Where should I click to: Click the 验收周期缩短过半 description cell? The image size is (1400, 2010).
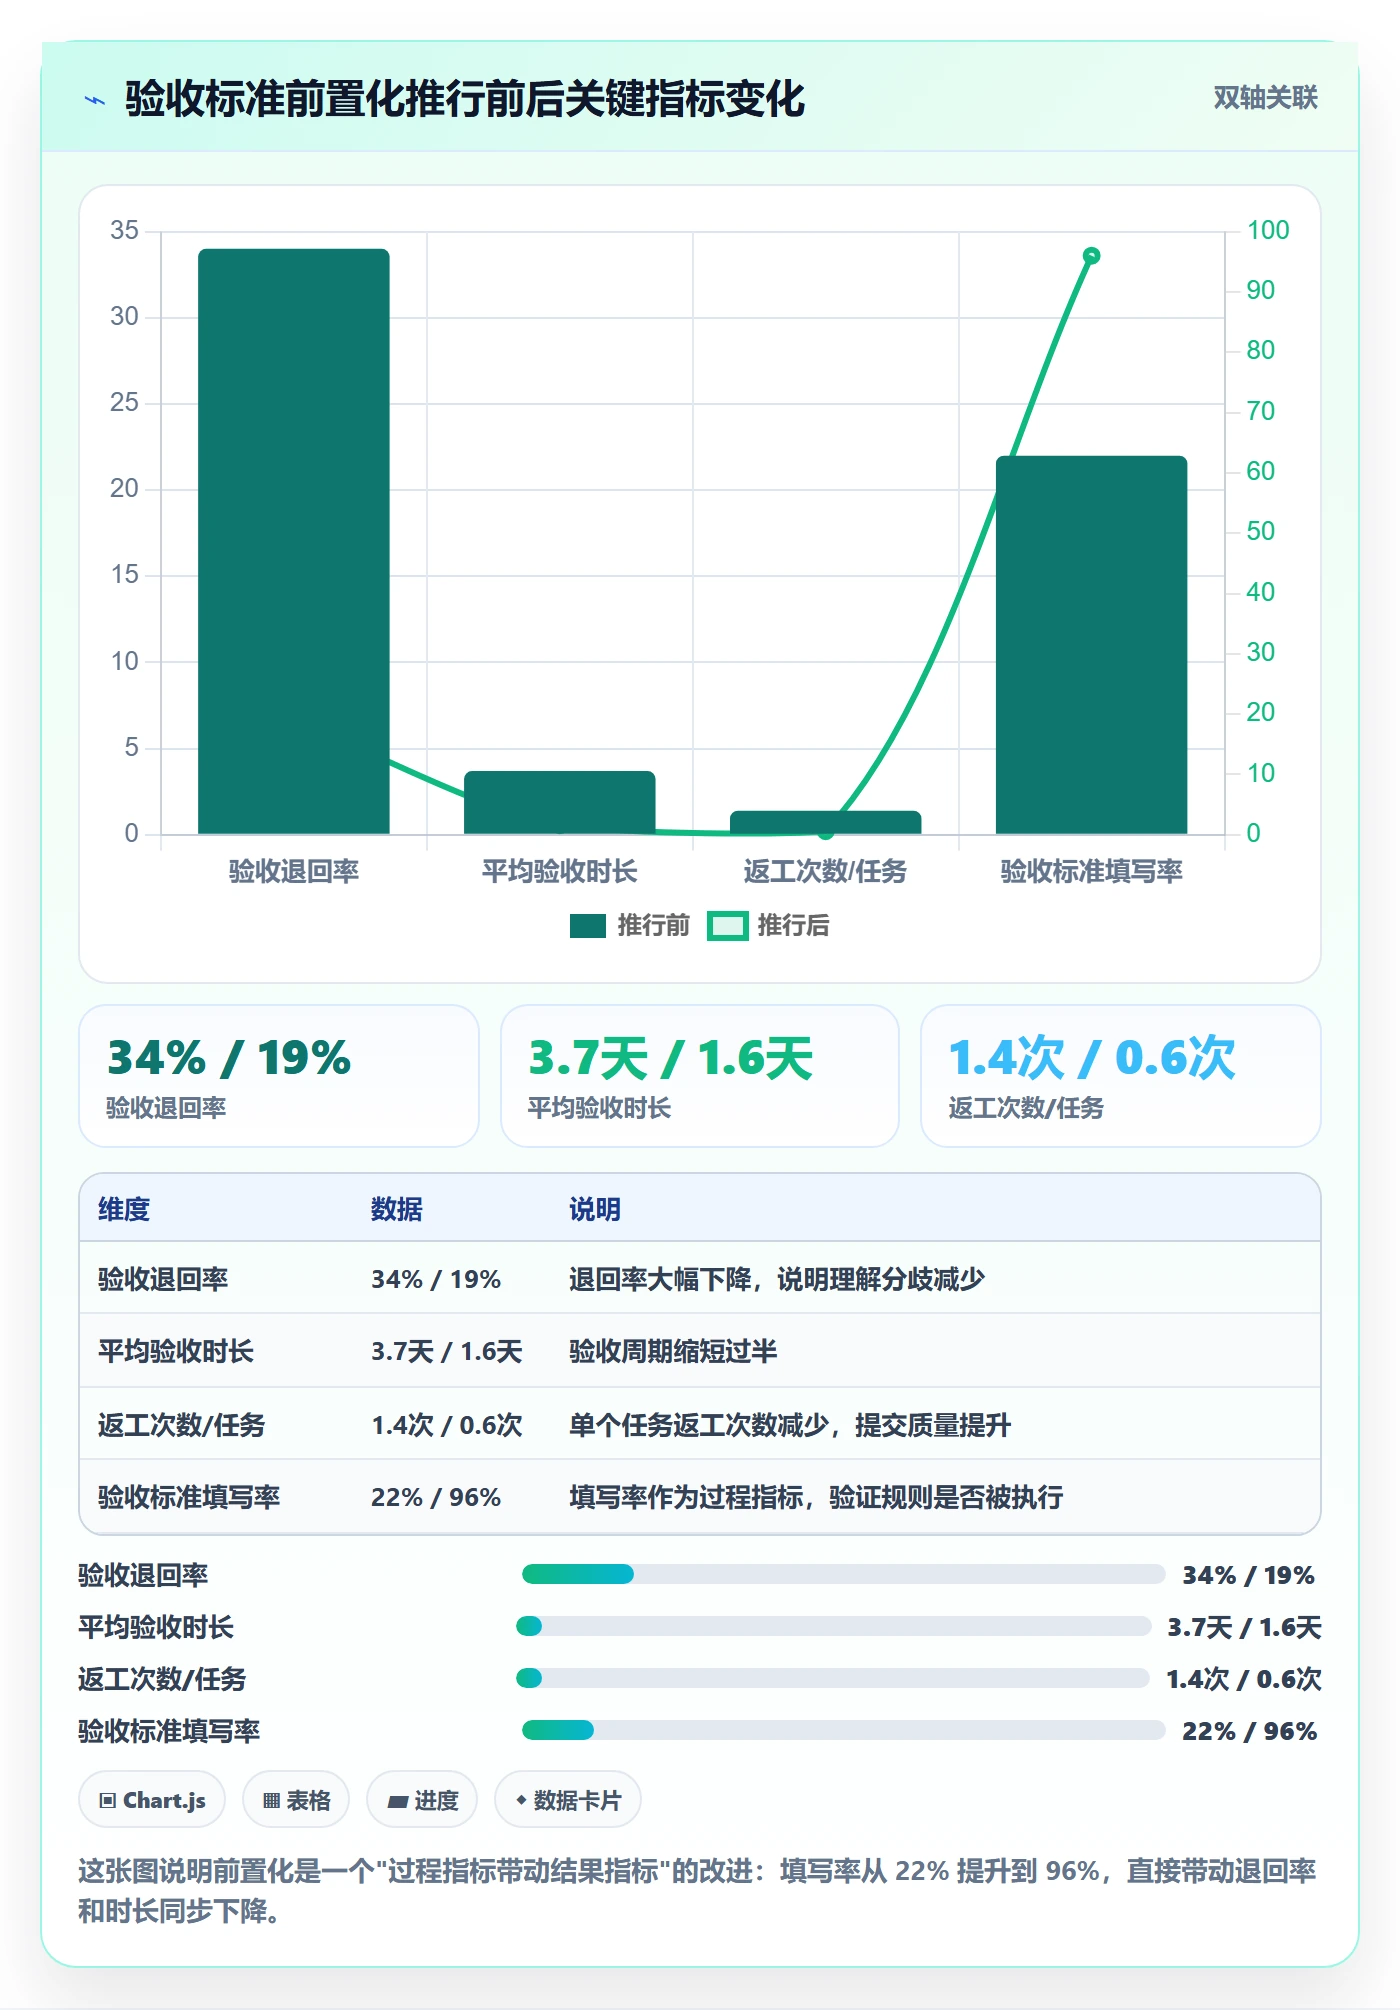pos(673,1351)
